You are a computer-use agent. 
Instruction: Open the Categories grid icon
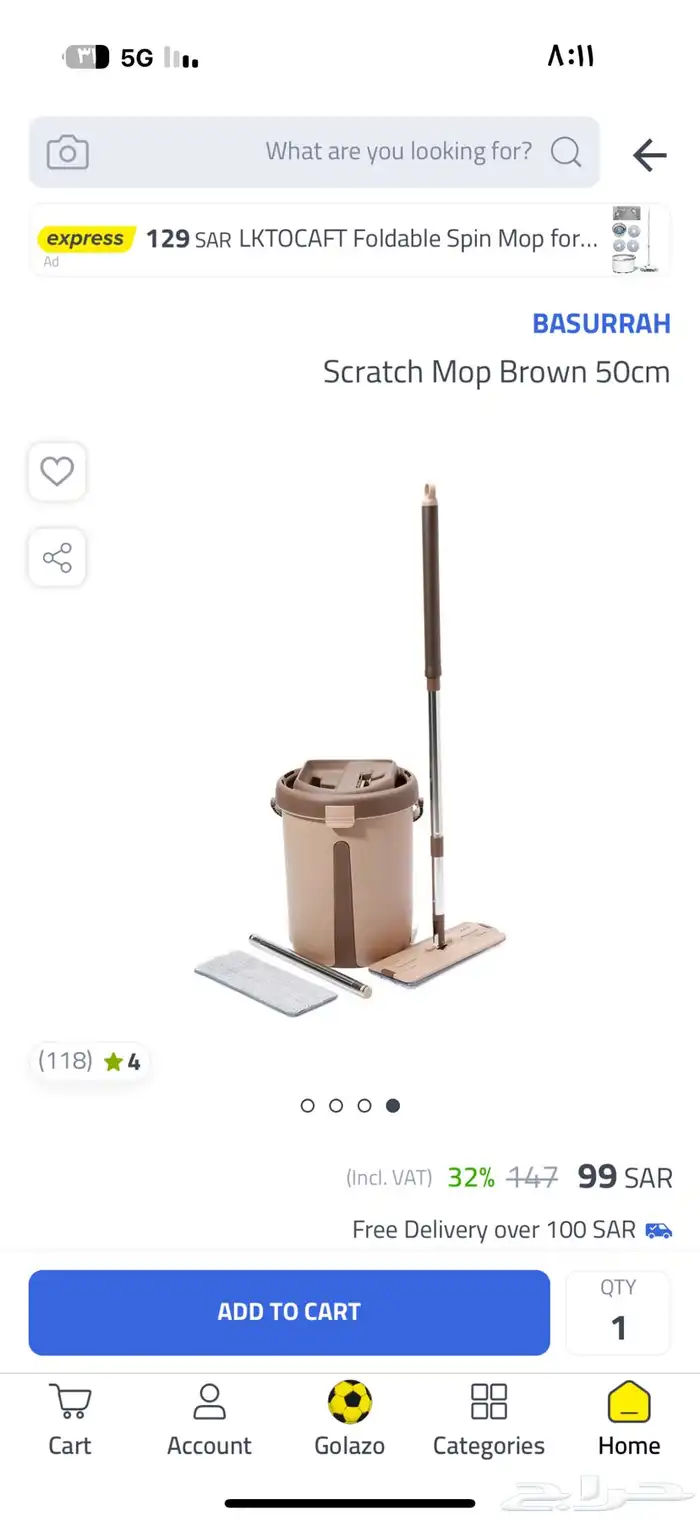[489, 1419]
